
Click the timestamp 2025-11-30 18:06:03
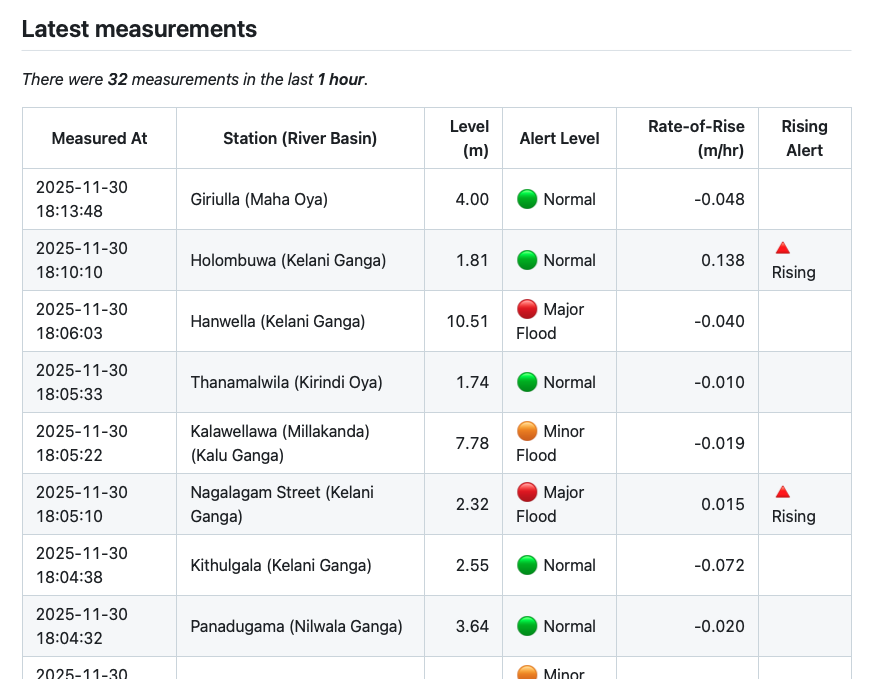[82, 321]
